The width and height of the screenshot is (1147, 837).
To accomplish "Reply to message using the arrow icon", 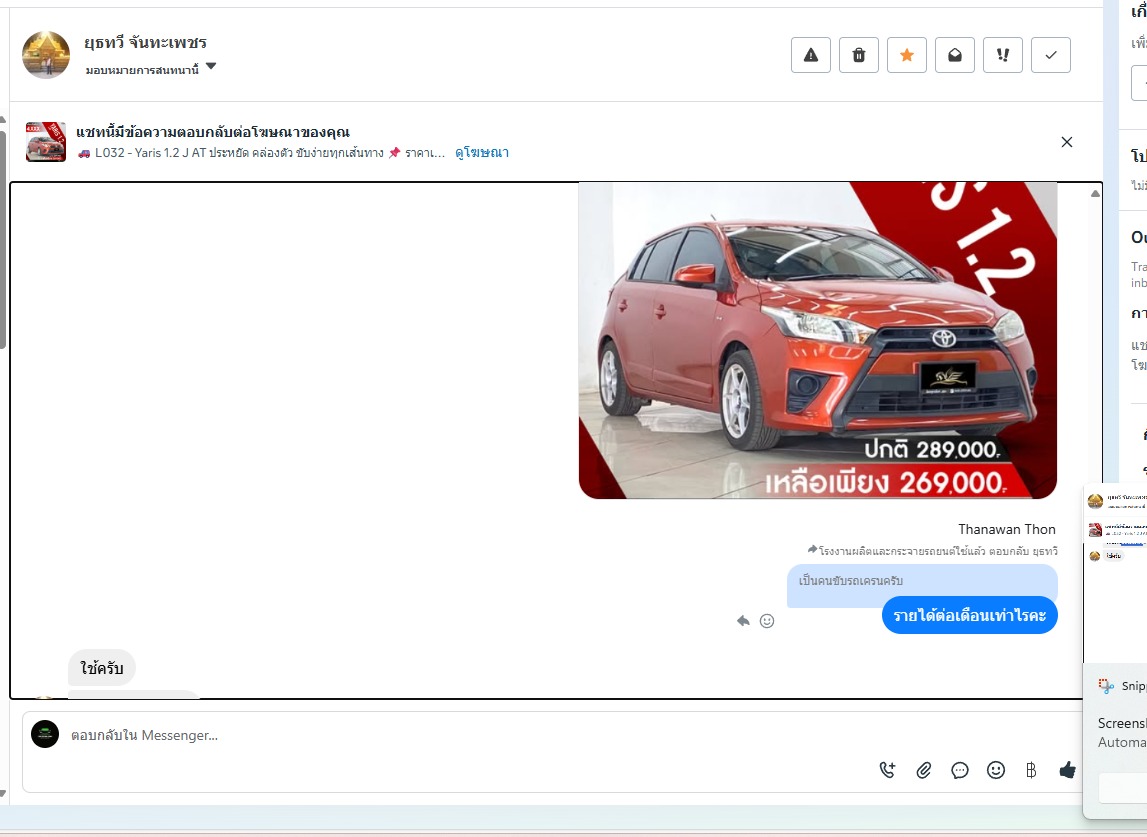I will (x=743, y=621).
